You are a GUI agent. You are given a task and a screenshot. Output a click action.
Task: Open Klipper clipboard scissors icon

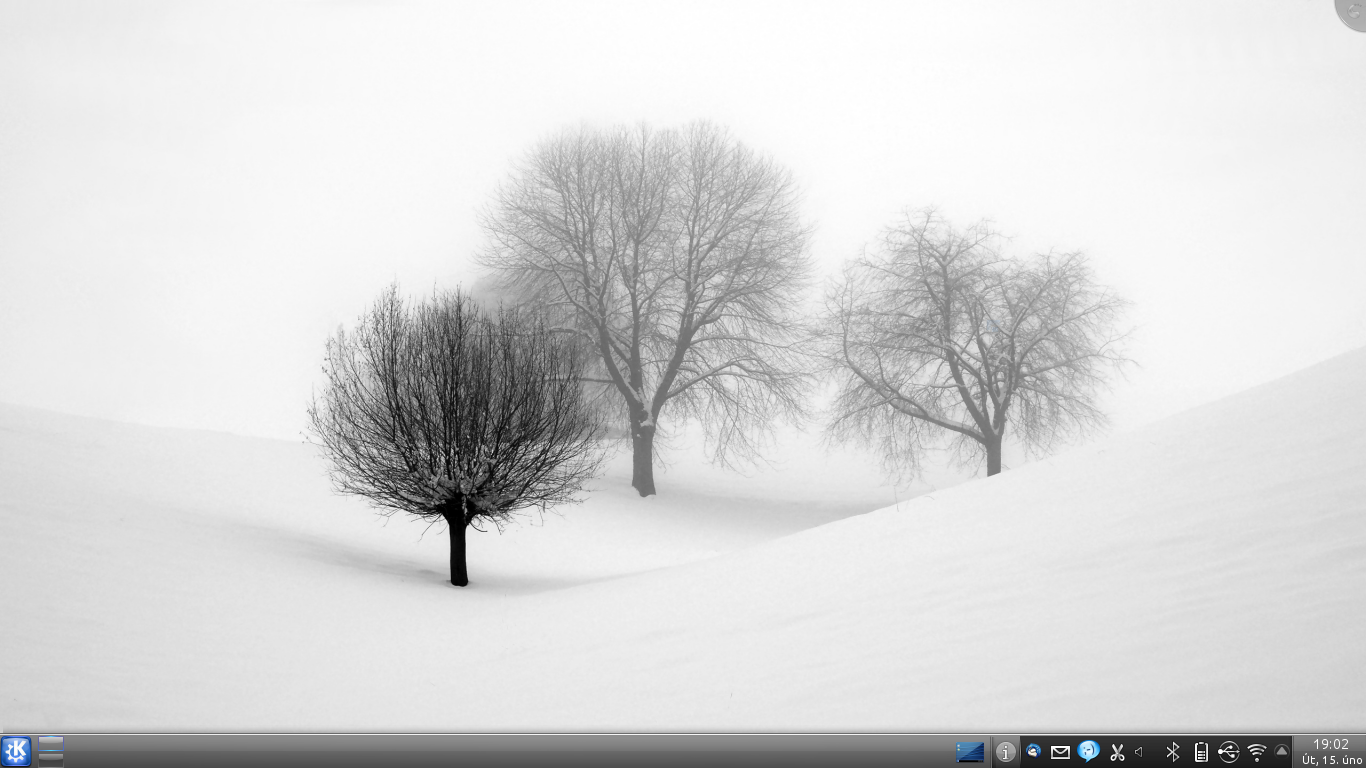click(x=1117, y=752)
